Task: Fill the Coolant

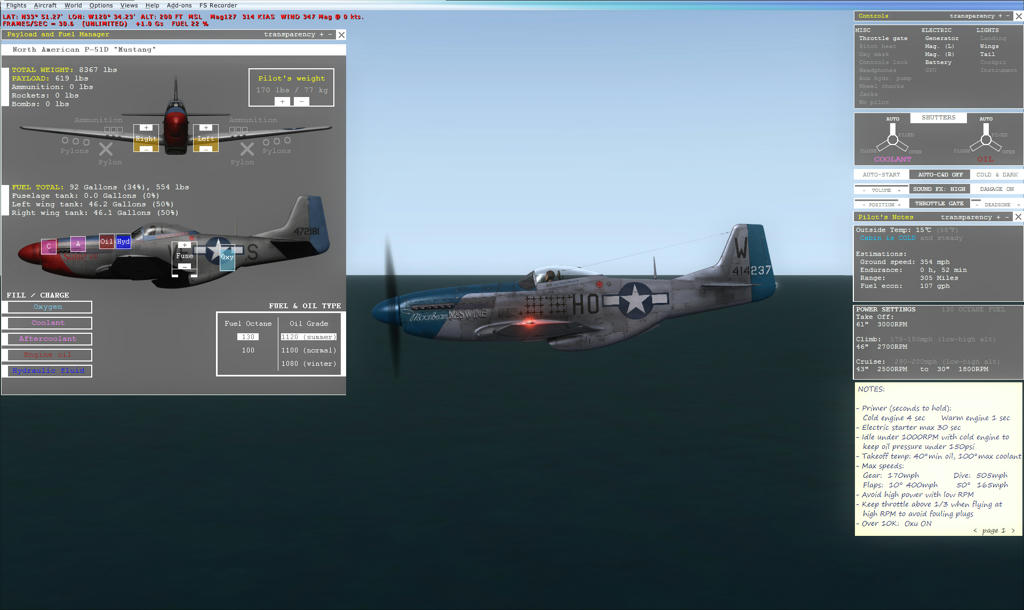Action: (48, 323)
